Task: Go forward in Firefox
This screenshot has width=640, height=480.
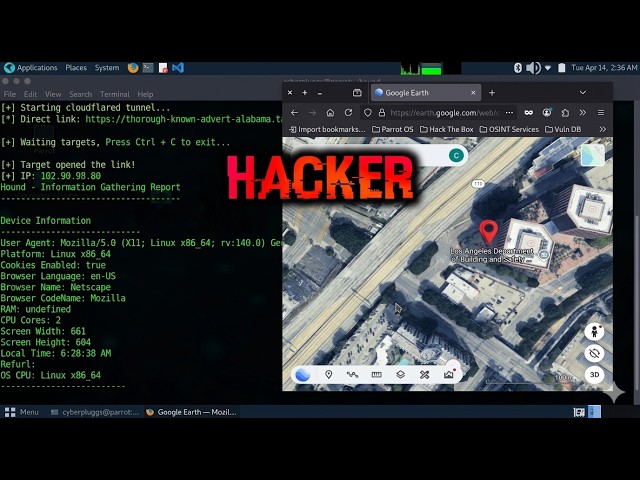Action: coord(312,113)
